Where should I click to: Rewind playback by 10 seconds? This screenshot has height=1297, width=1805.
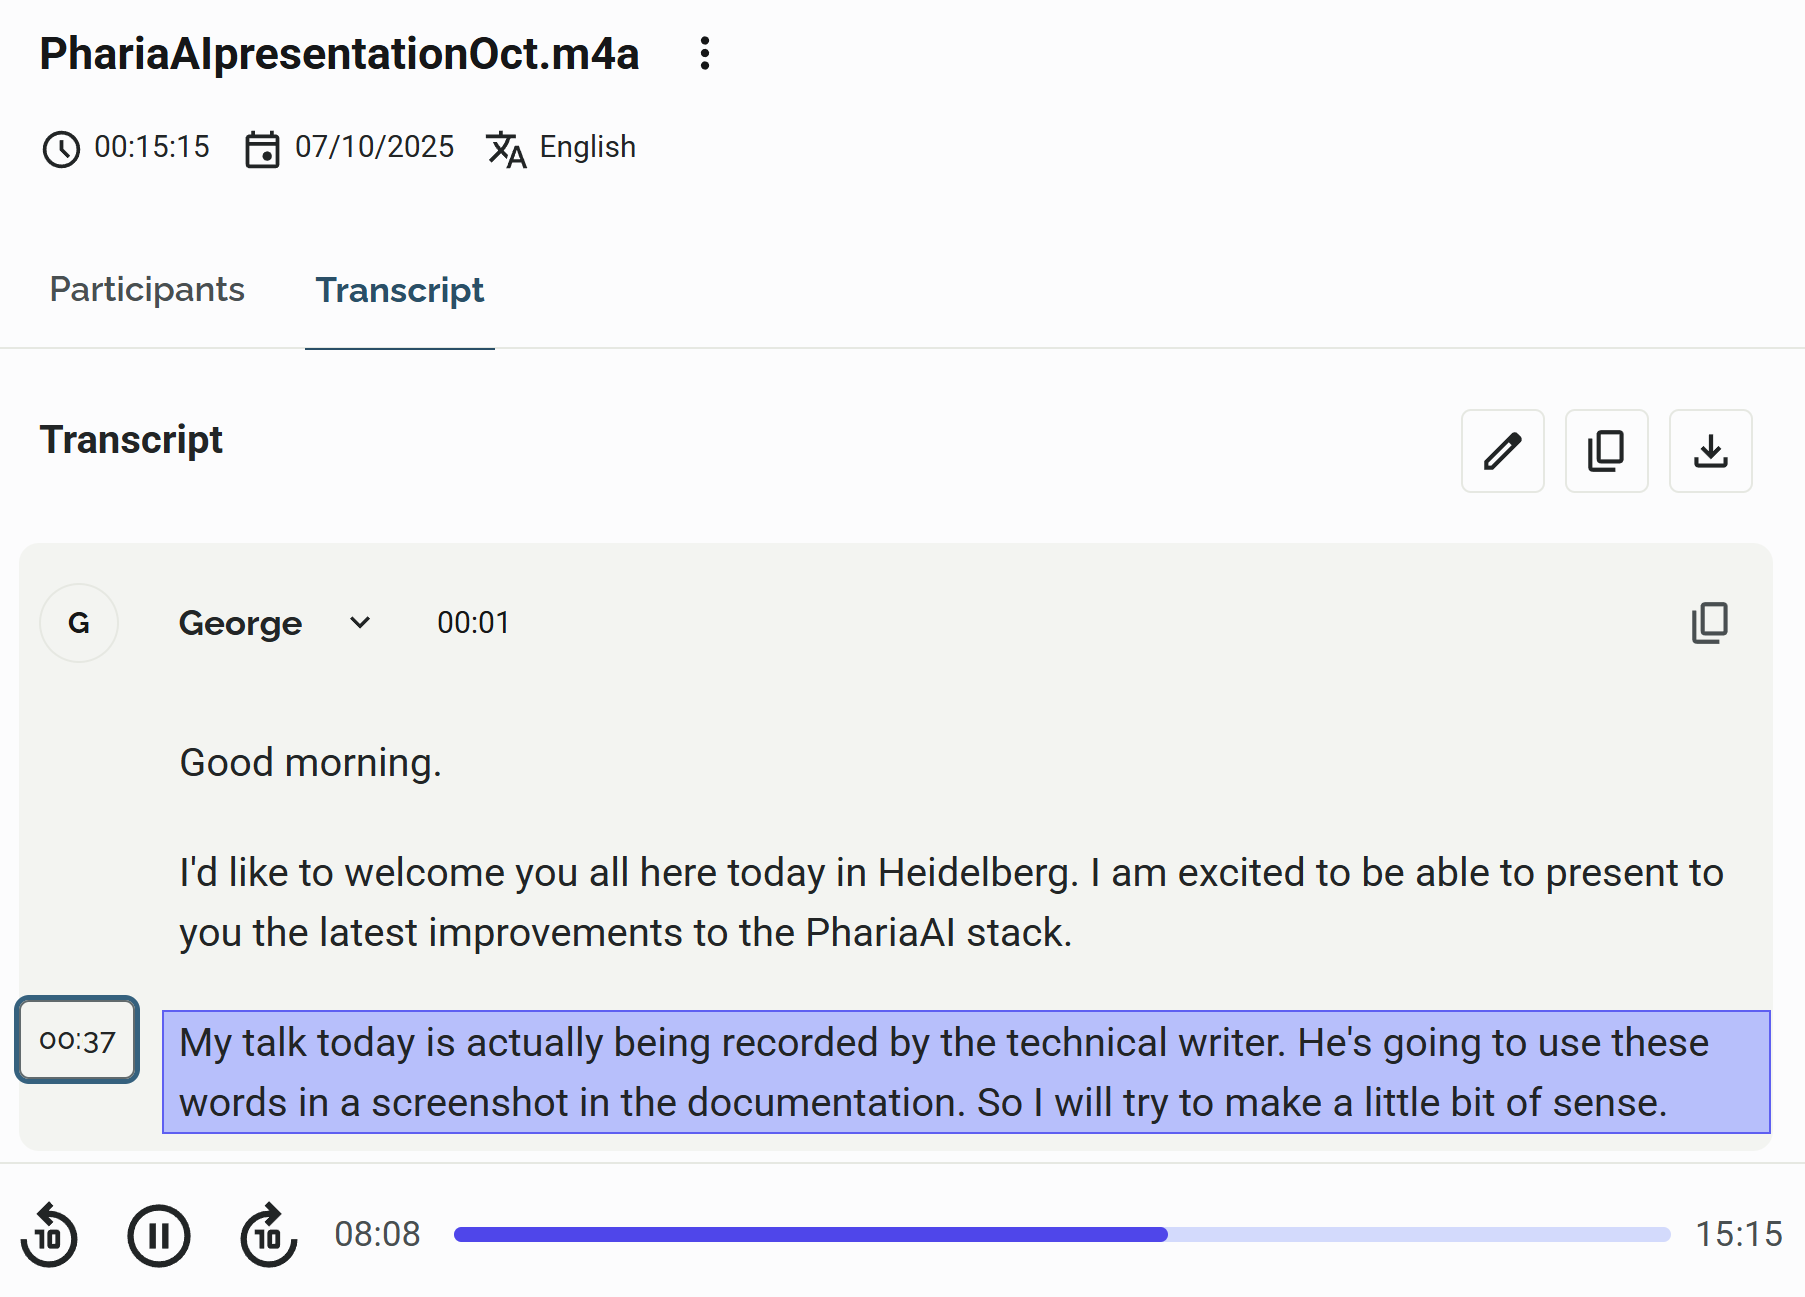coord(49,1235)
